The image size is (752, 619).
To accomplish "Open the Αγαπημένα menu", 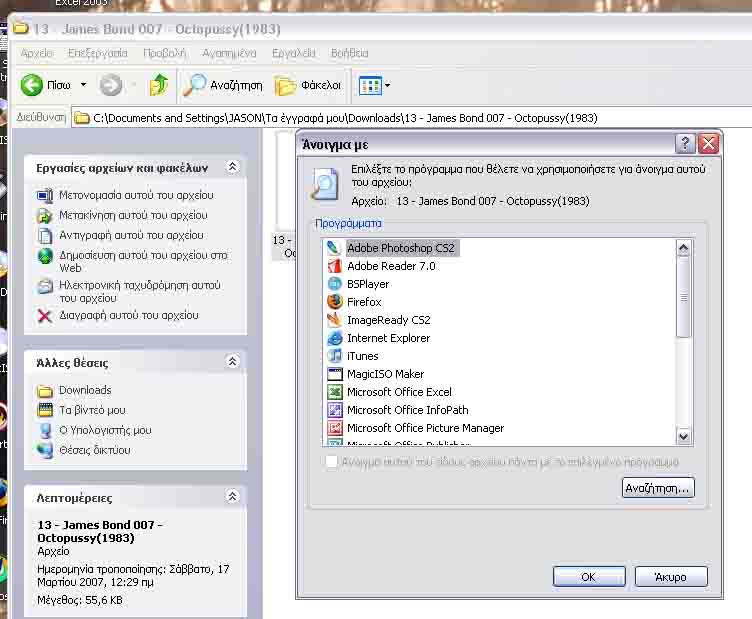I will click(x=229, y=53).
